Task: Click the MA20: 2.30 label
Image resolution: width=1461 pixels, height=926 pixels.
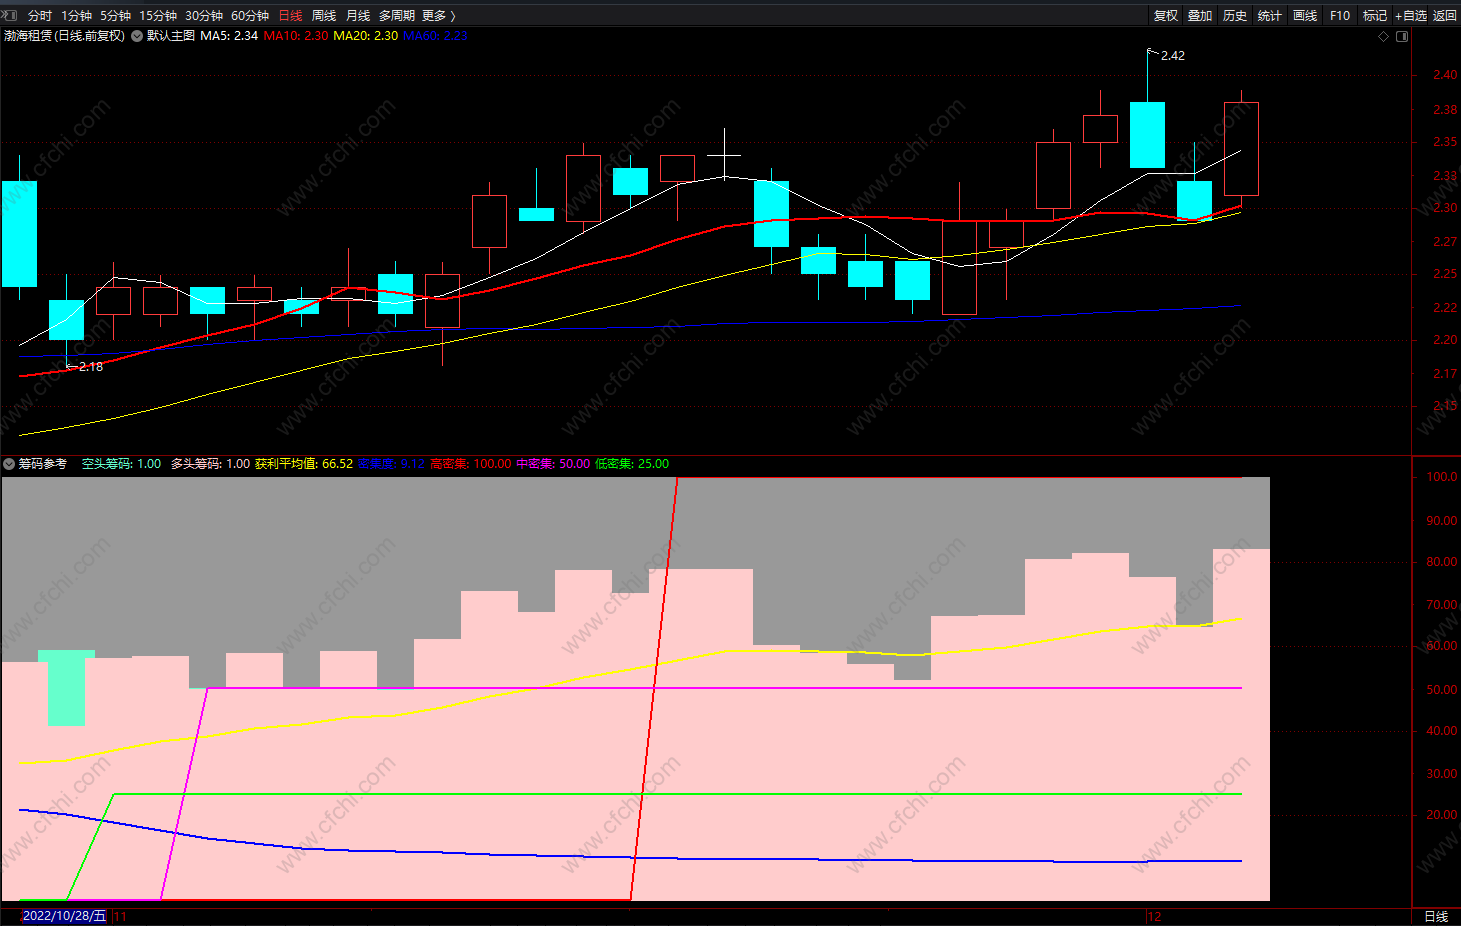Action: tap(365, 36)
